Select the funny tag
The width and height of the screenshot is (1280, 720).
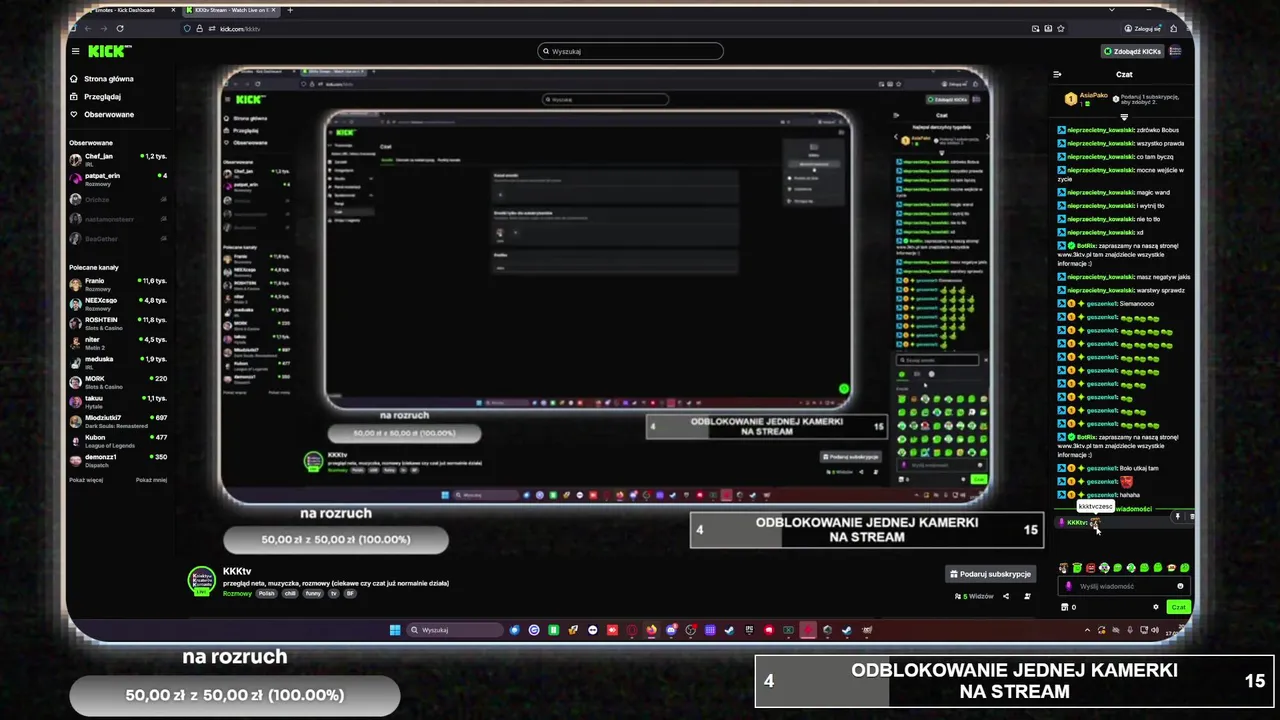click(x=314, y=593)
